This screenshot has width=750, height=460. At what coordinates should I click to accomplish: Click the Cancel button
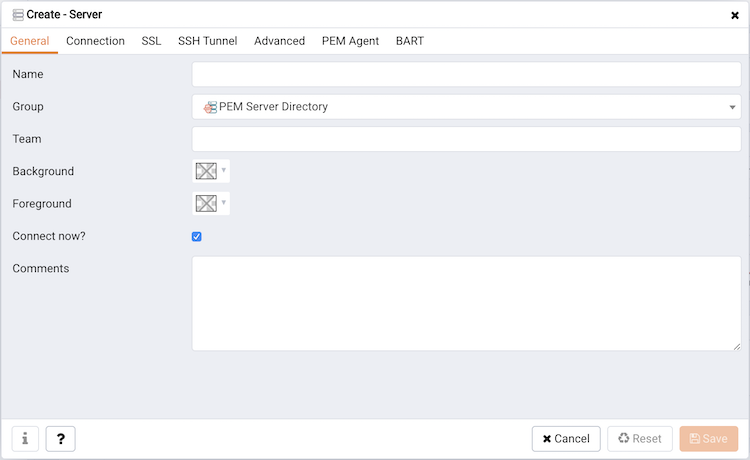click(566, 438)
